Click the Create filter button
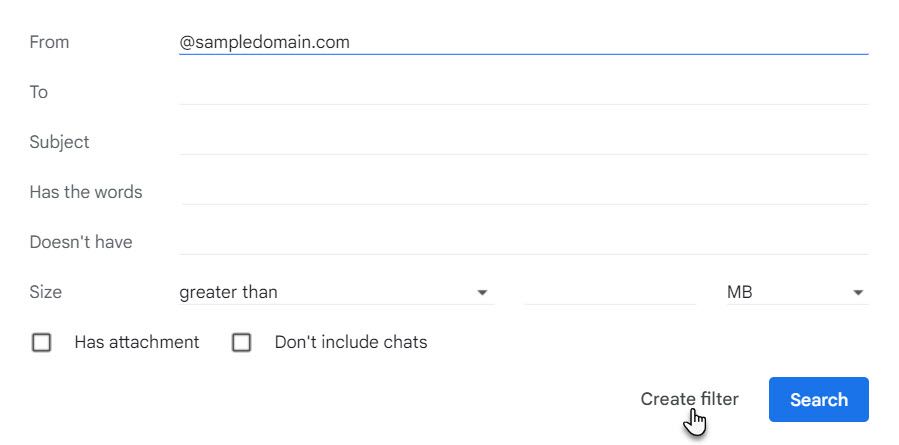The width and height of the screenshot is (899, 445). click(689, 400)
